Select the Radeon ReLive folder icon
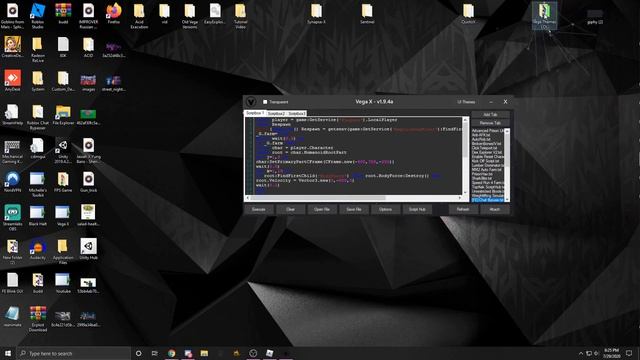Screen dimensions: 640x360 coord(38,49)
